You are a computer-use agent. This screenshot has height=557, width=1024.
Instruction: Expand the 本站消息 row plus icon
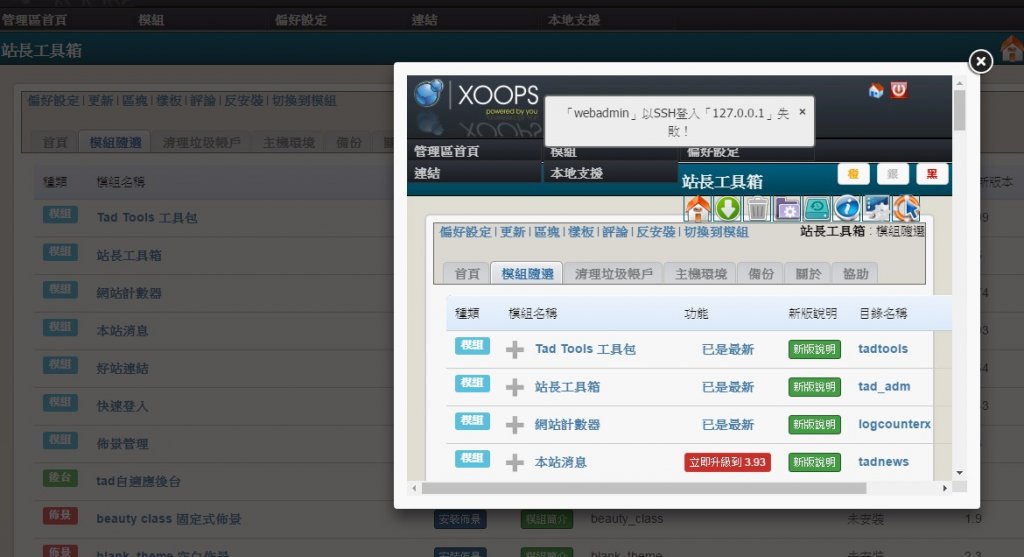pos(514,462)
